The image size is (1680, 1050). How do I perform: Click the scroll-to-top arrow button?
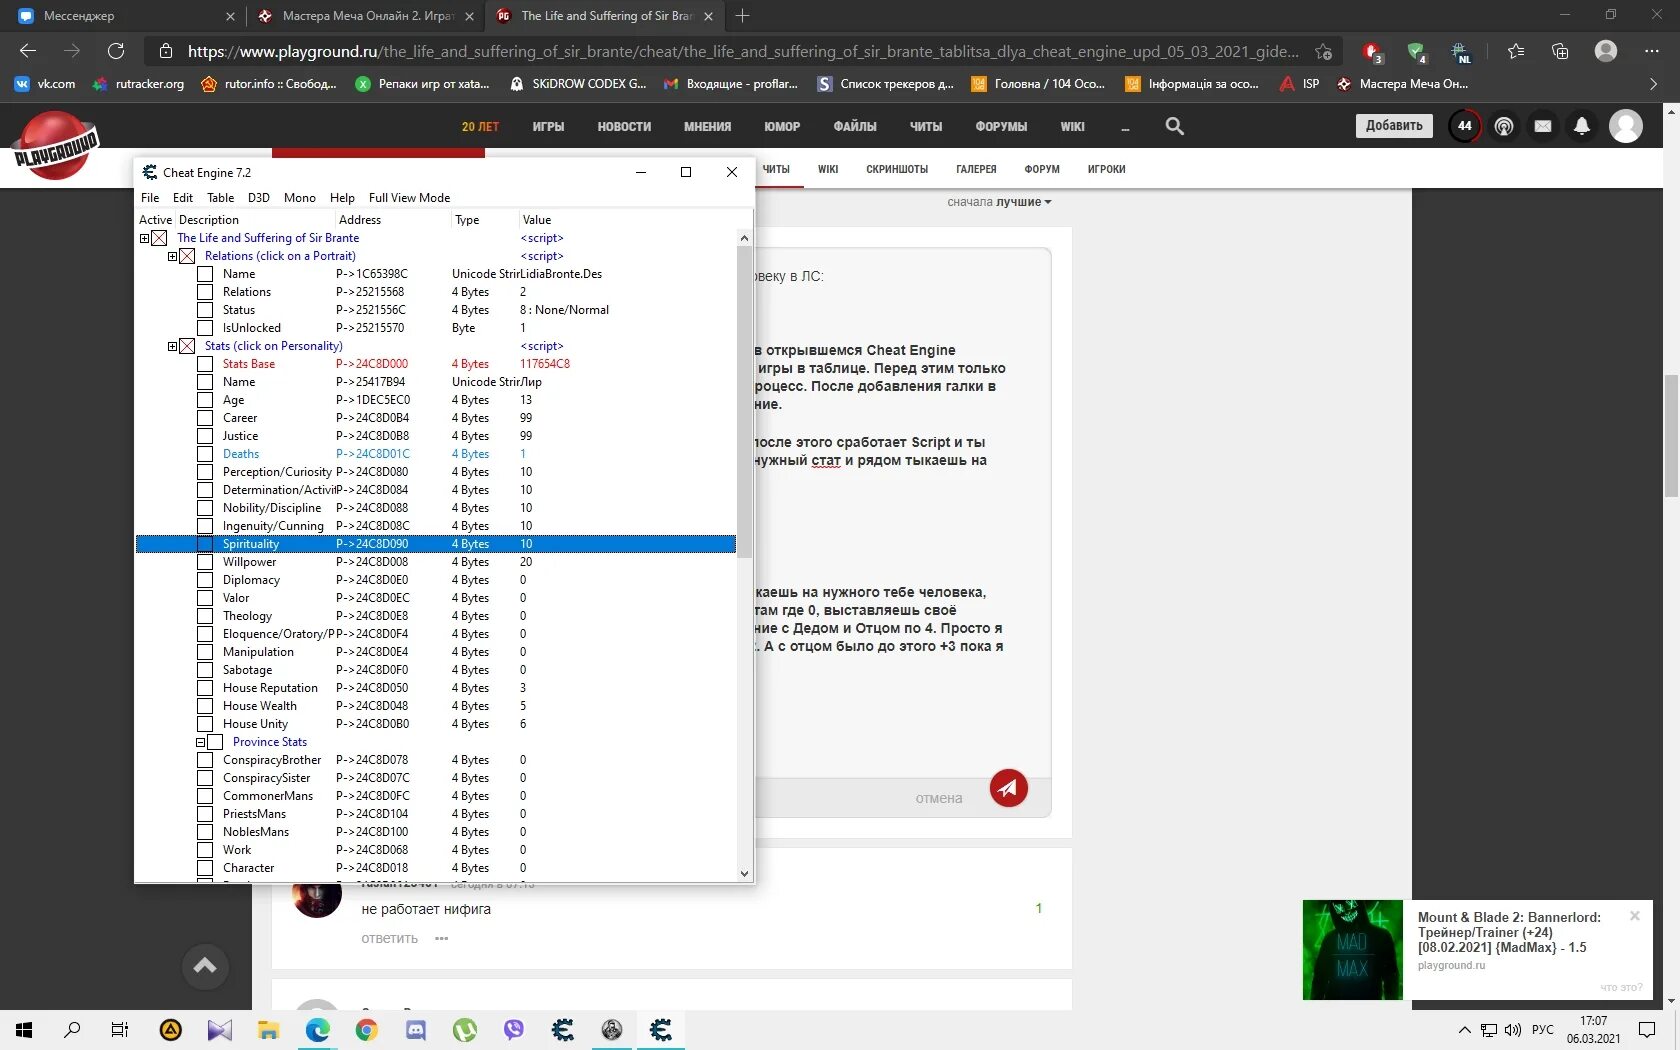point(205,966)
